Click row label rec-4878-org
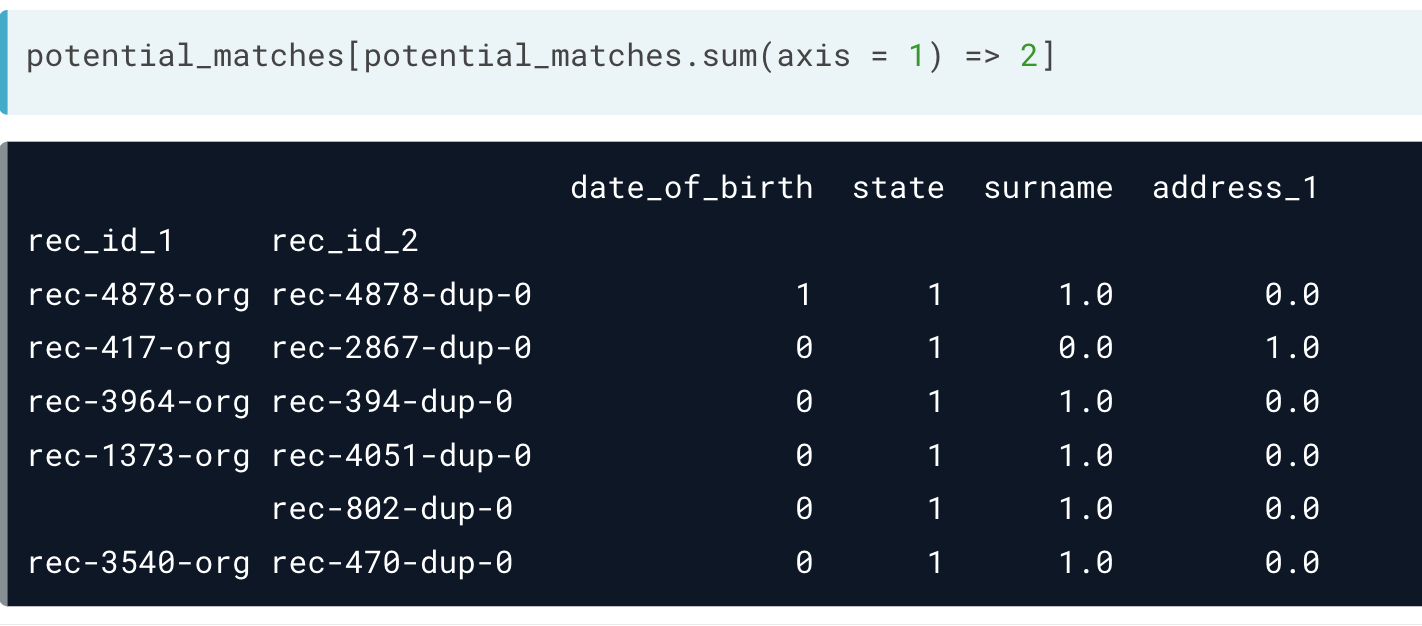The image size is (1422, 626). [138, 295]
